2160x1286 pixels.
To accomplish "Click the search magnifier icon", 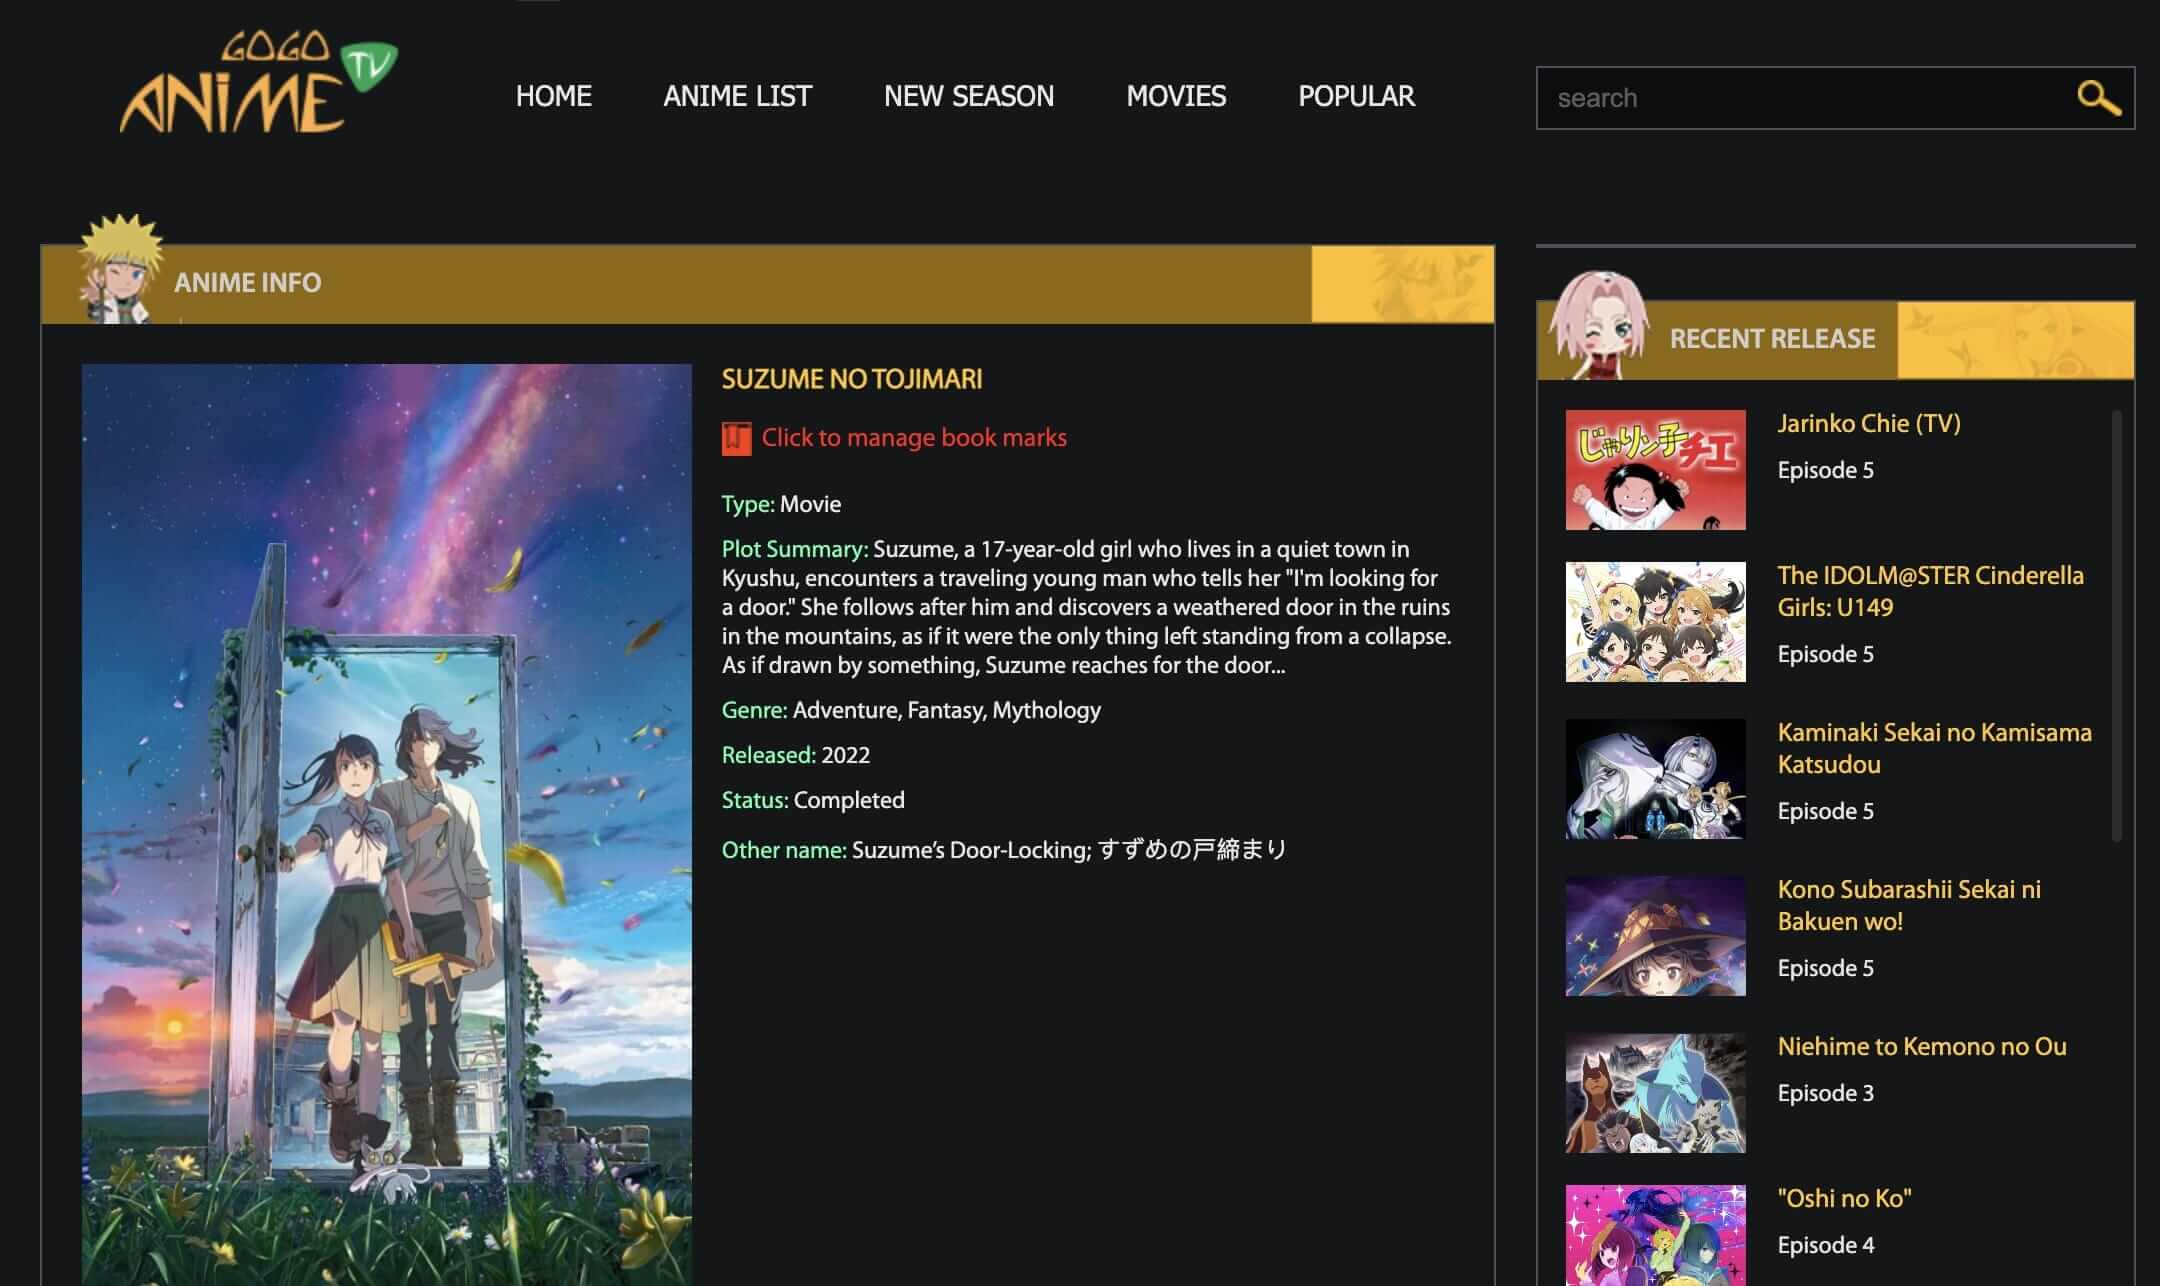I will [2098, 98].
